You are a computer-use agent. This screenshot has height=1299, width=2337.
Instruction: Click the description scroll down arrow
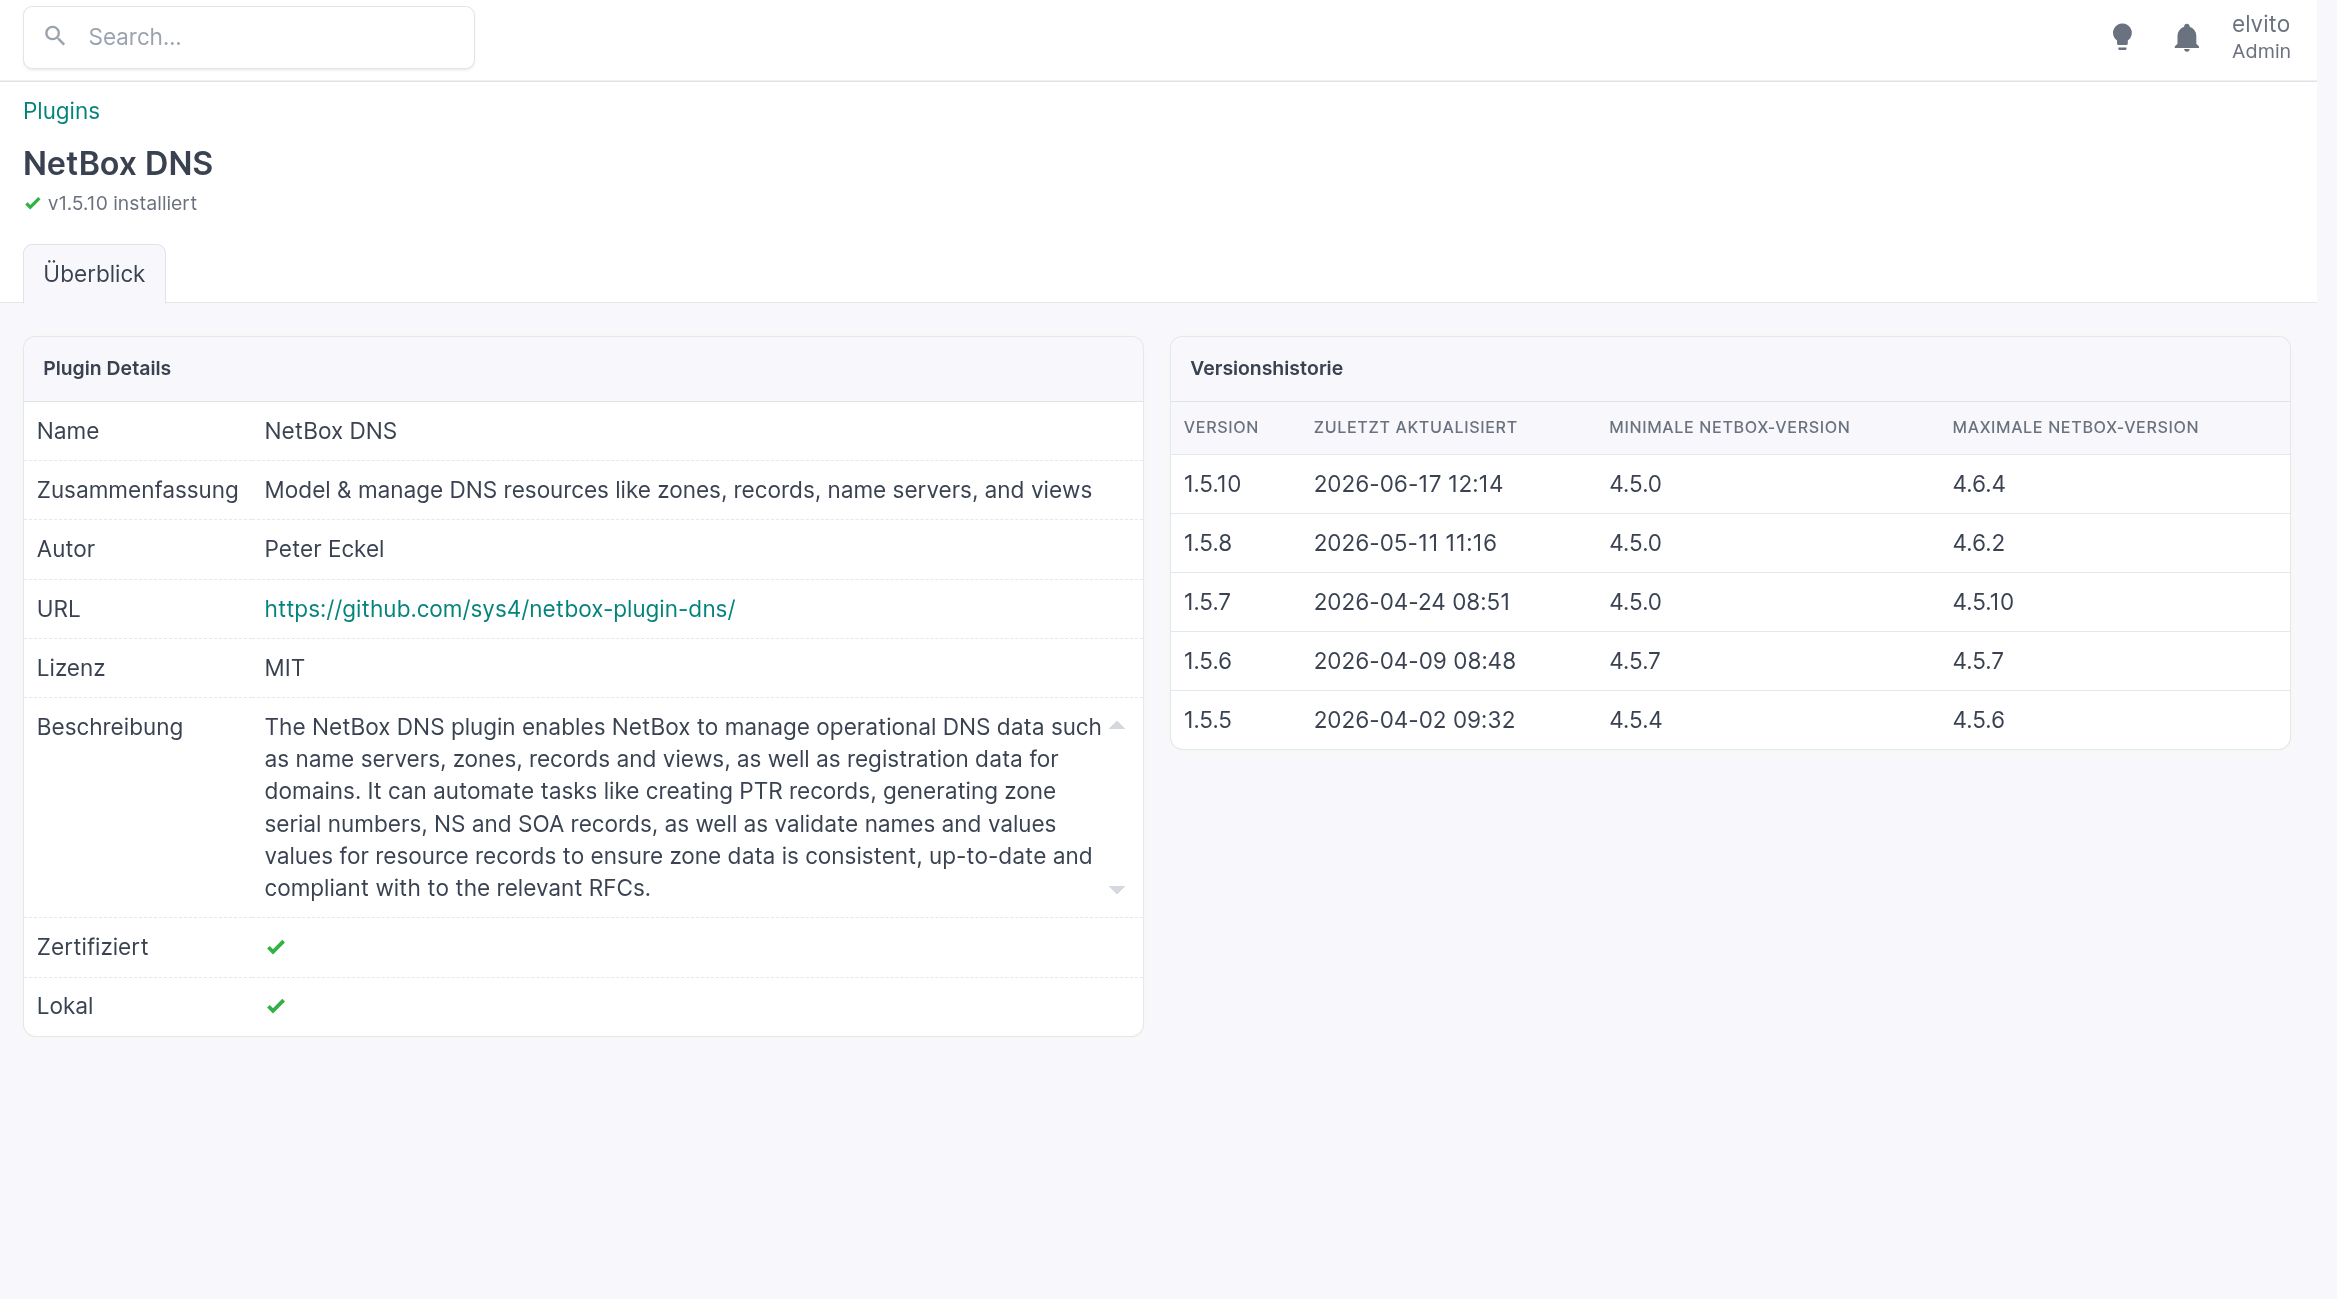point(1117,889)
